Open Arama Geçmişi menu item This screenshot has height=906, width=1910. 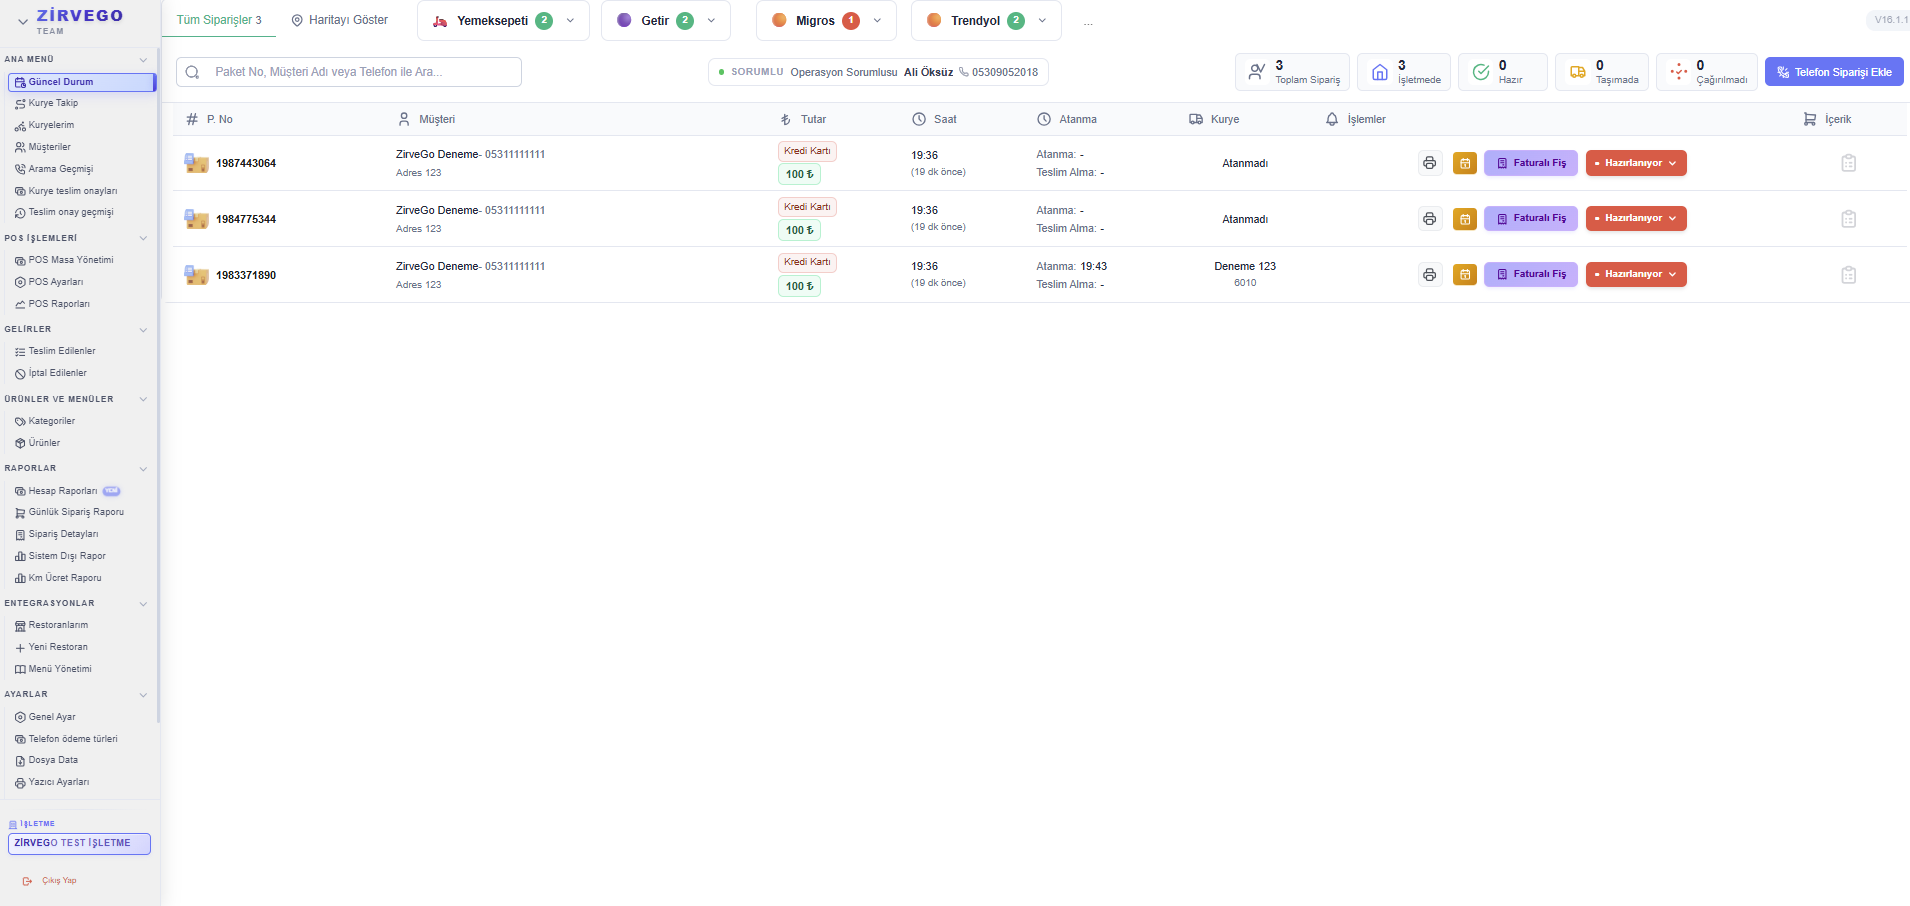pos(60,169)
